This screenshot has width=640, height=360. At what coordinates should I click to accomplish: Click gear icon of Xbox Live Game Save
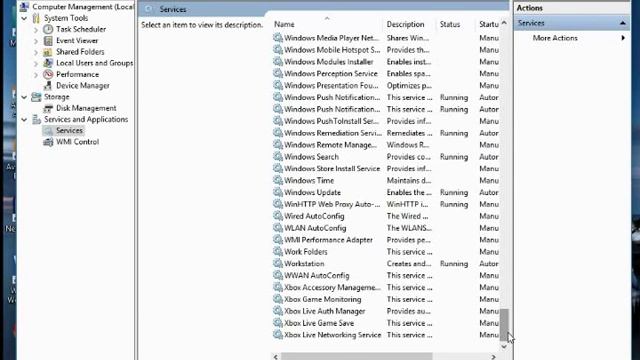[x=278, y=322]
